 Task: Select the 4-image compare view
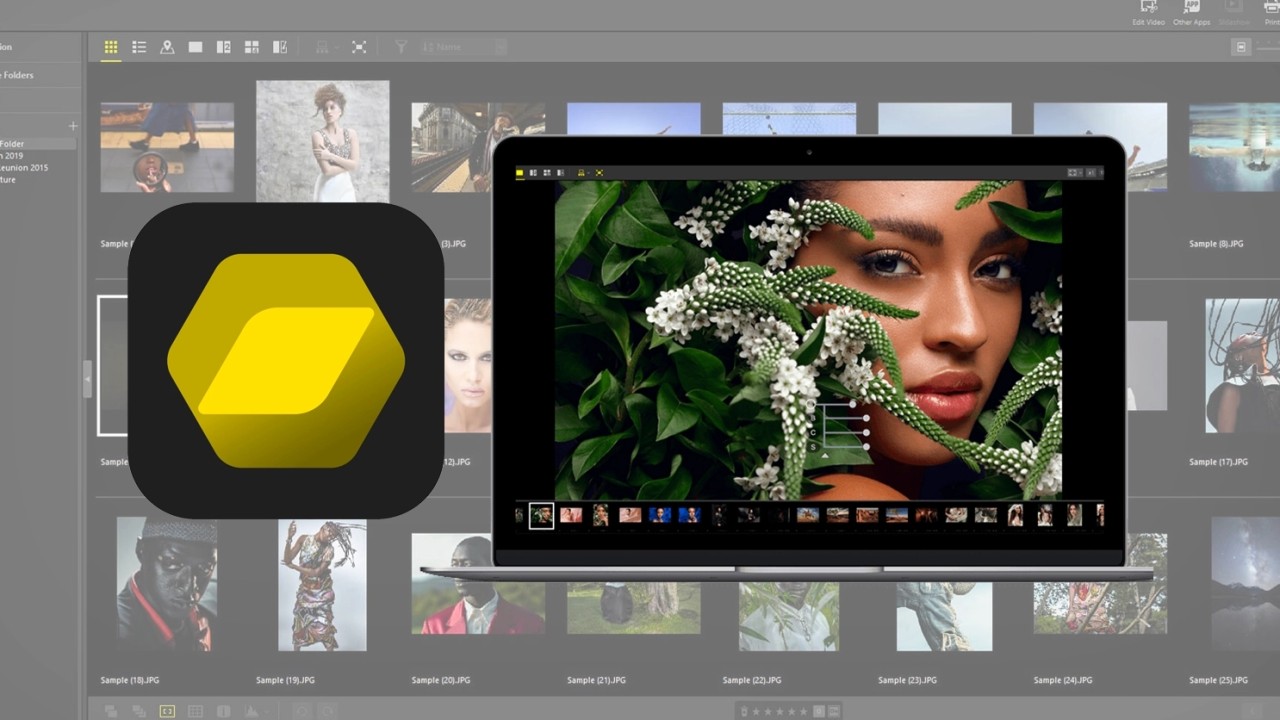click(x=252, y=47)
